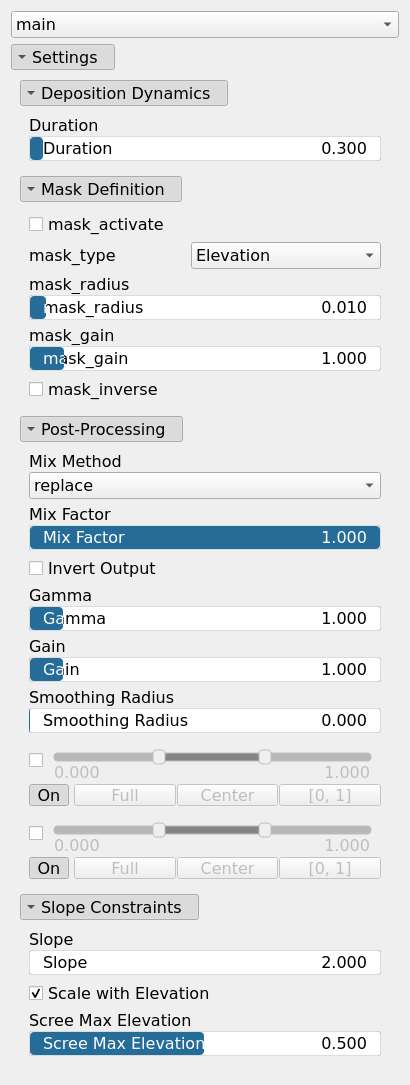This screenshot has width=410, height=1085.
Task: Open the main dropdown at top
Action: click(205, 24)
